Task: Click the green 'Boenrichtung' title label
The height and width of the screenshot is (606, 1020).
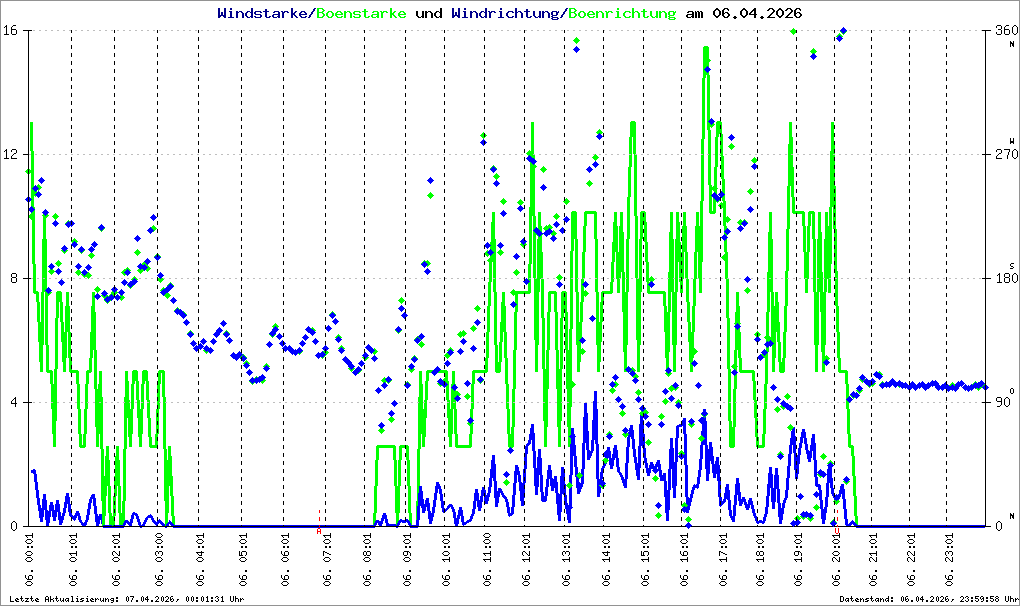Action: tap(623, 13)
